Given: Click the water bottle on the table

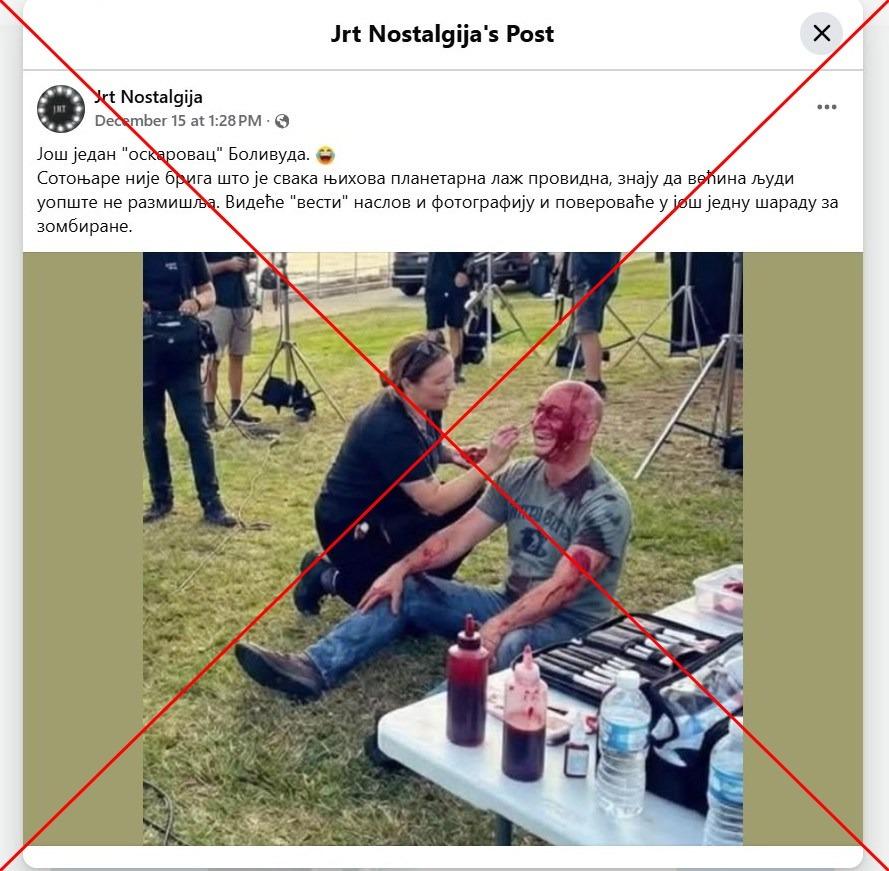Looking at the screenshot, I should point(623,743).
